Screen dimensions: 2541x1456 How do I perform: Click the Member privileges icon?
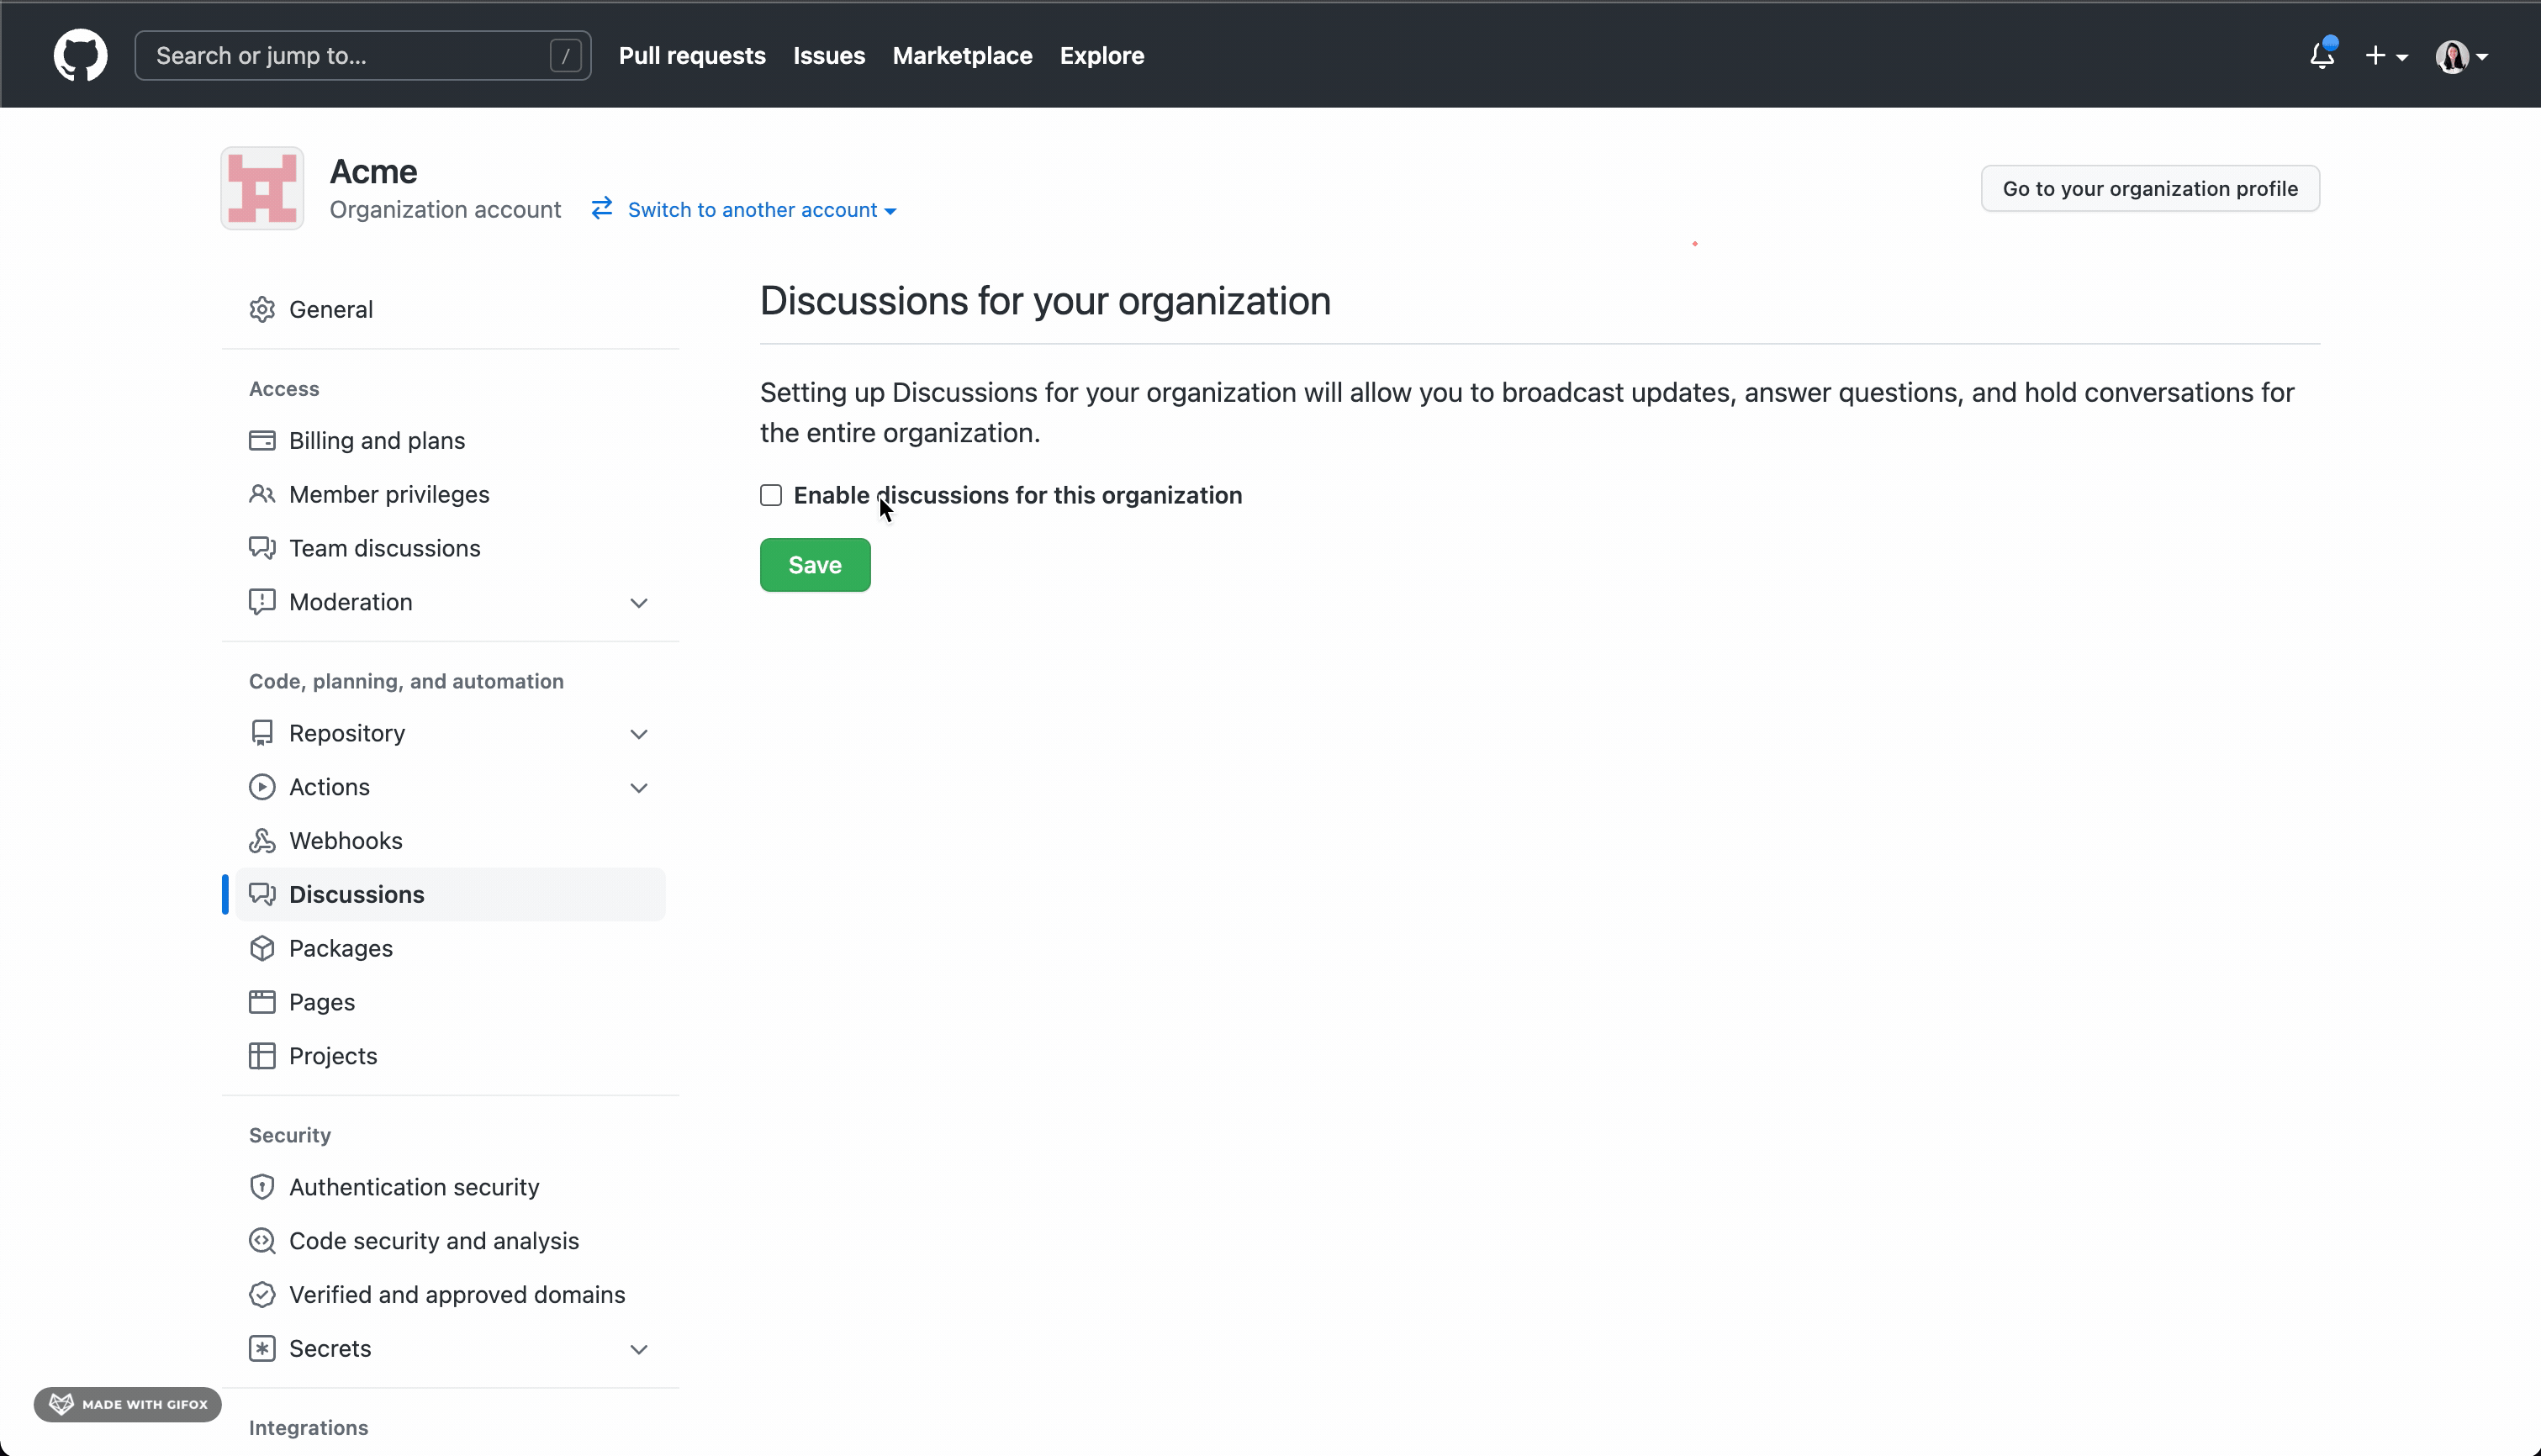coord(261,494)
